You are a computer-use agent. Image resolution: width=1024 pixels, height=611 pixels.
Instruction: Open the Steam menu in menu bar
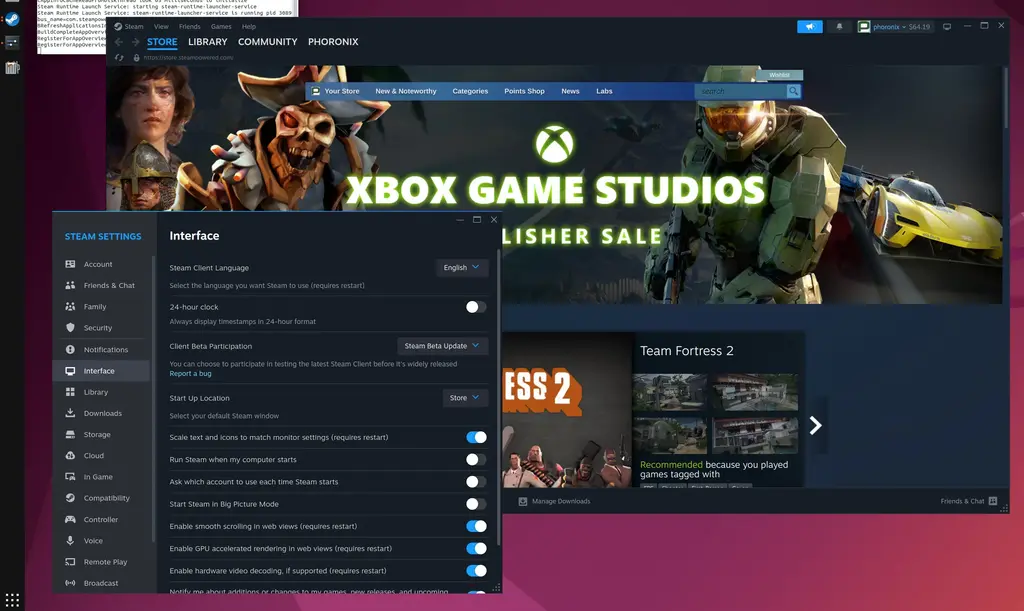point(133,27)
